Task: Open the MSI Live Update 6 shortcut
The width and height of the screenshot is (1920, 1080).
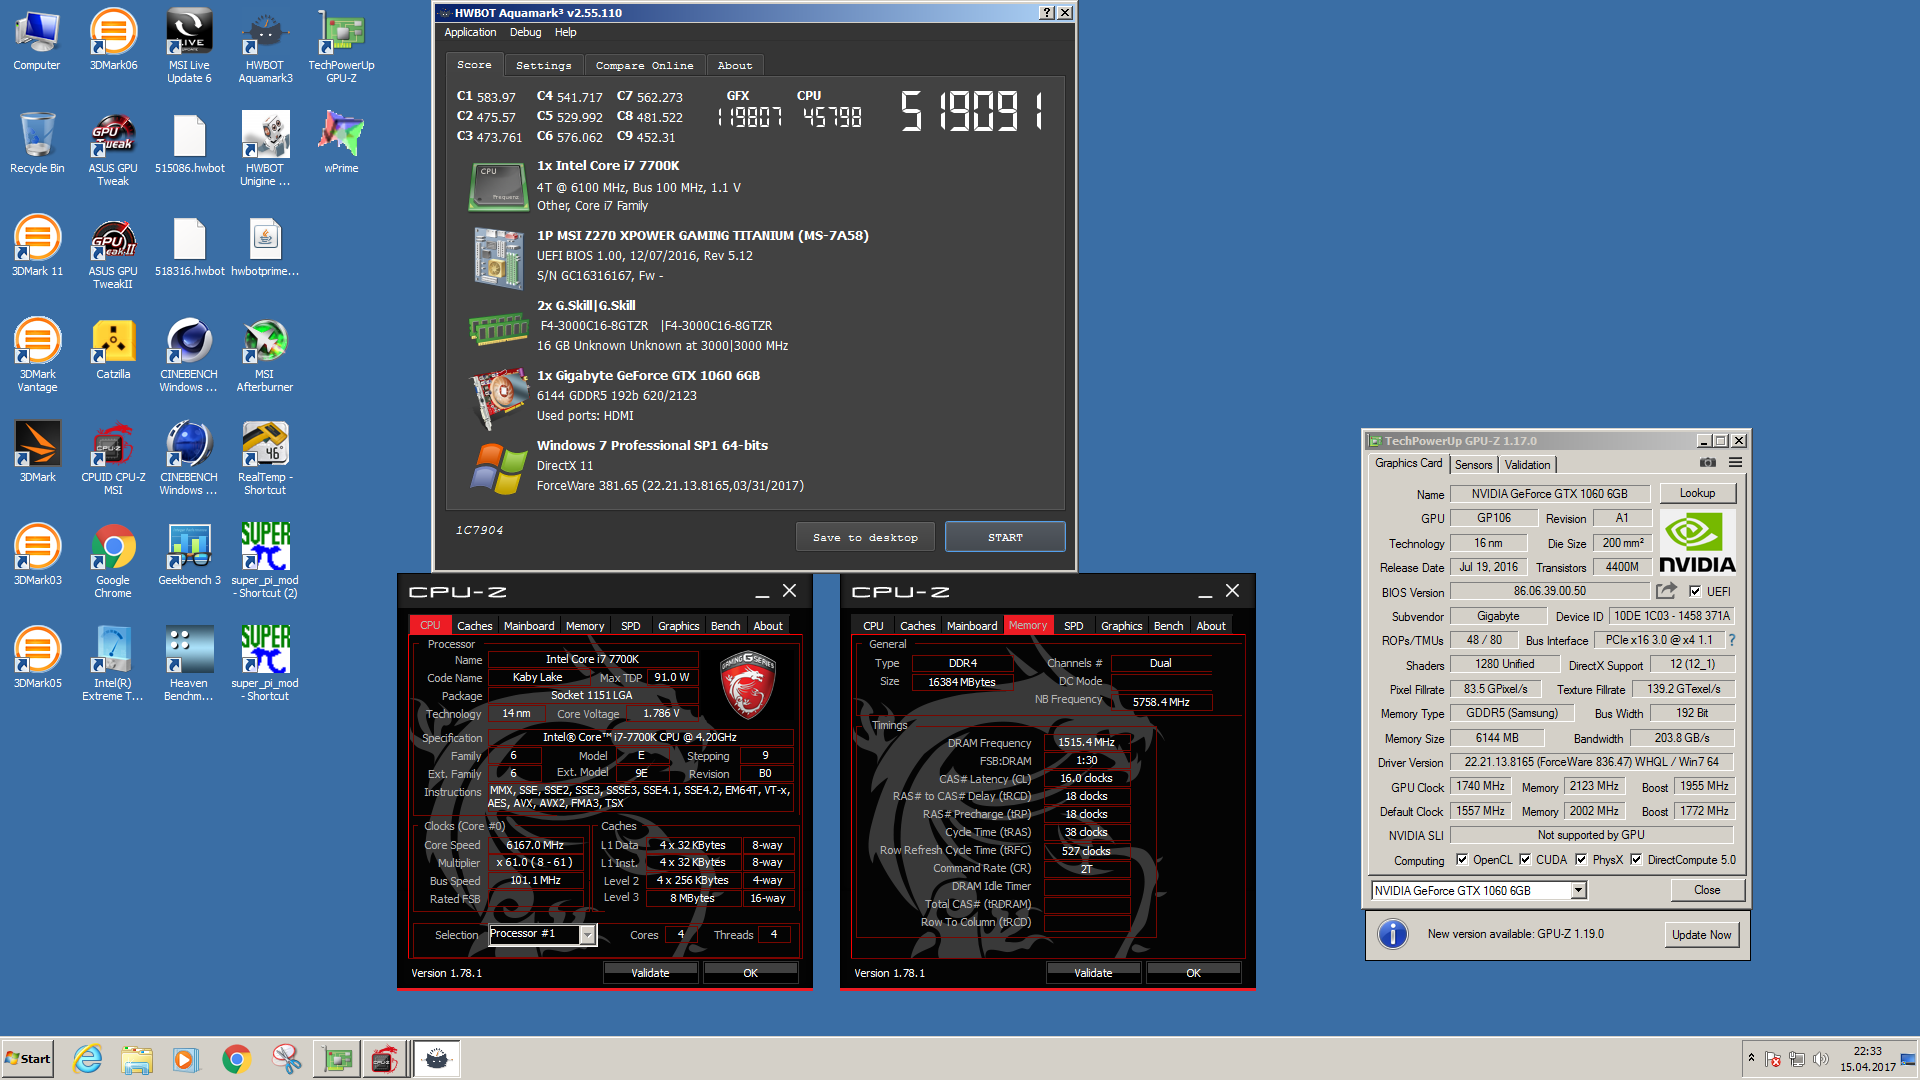Action: tap(189, 46)
